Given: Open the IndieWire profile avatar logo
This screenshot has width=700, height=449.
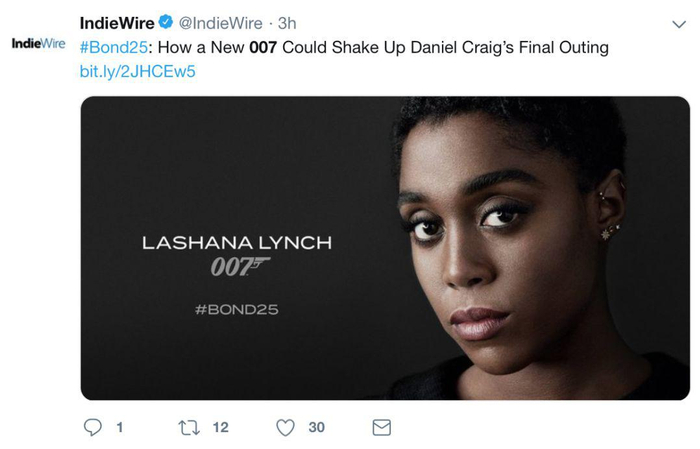Looking at the screenshot, I should 38,43.
